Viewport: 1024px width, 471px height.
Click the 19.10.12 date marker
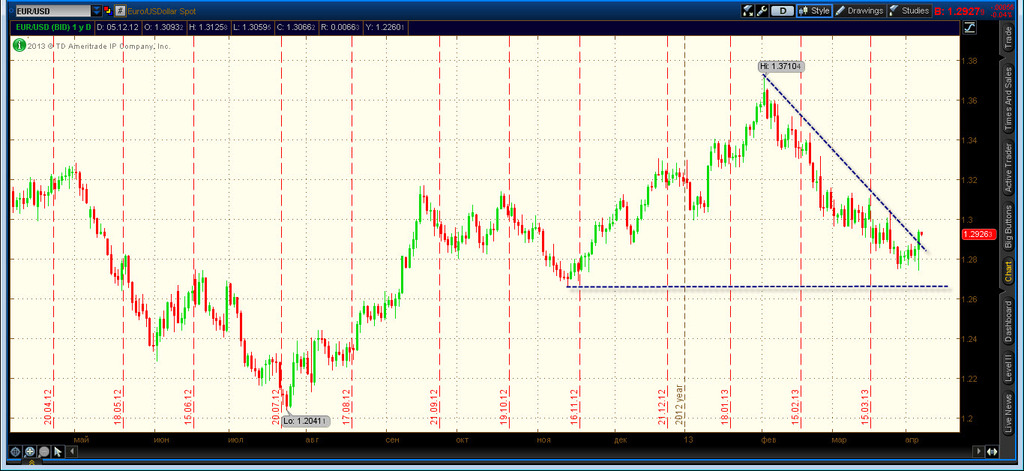(x=504, y=408)
